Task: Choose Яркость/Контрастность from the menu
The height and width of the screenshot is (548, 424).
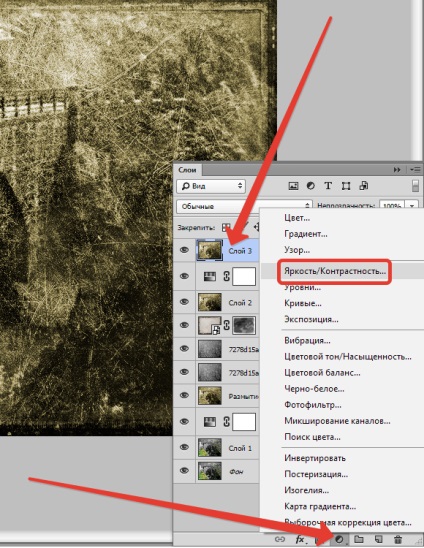Action: click(x=335, y=271)
